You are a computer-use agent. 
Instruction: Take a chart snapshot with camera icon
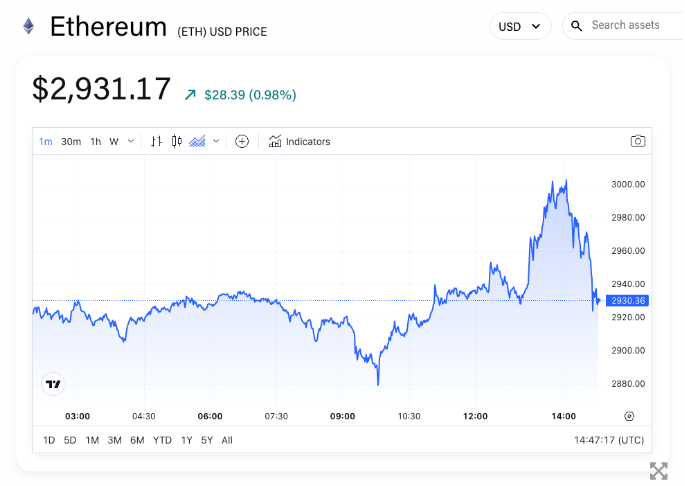coord(638,141)
